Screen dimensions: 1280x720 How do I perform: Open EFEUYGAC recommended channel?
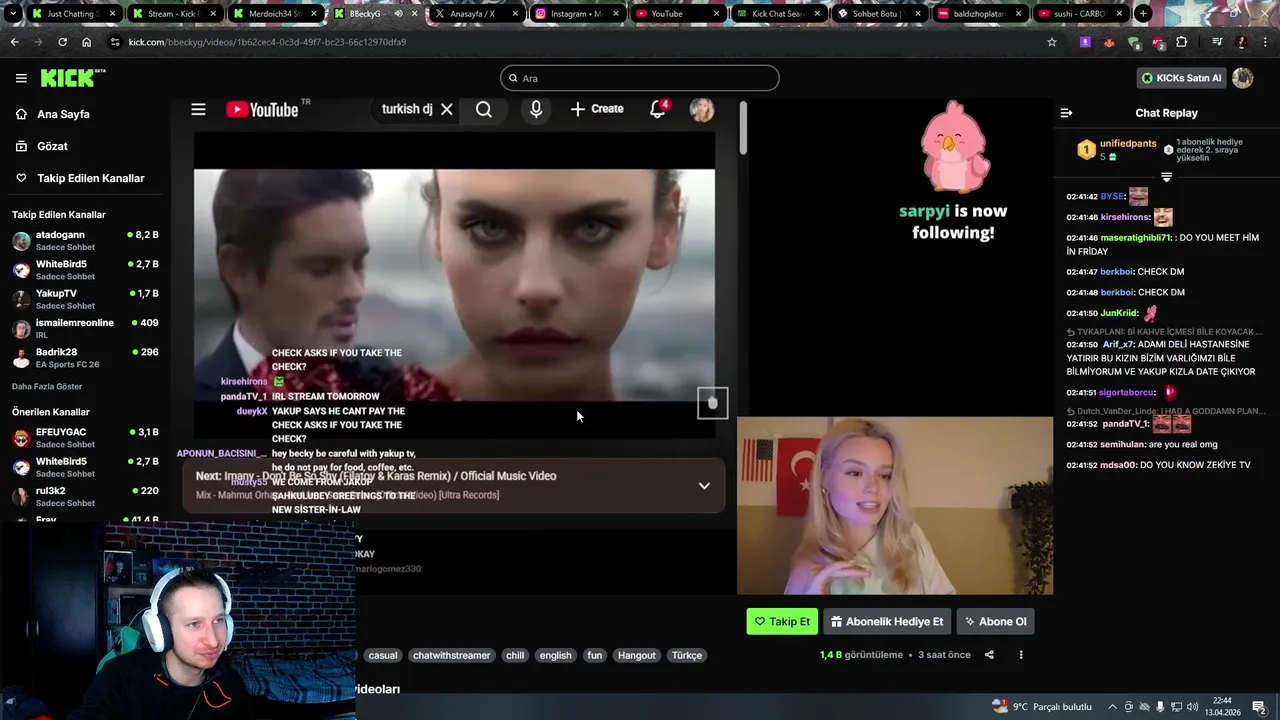85,438
